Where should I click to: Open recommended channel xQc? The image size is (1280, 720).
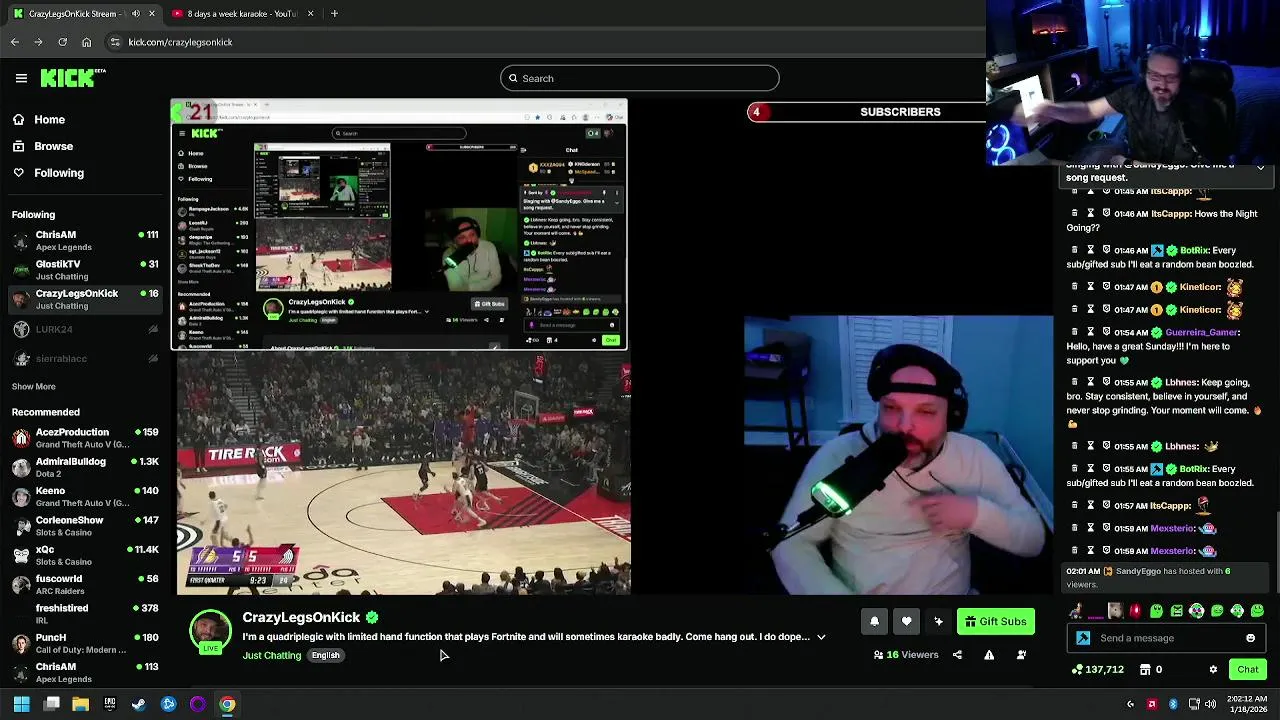[x=85, y=556]
